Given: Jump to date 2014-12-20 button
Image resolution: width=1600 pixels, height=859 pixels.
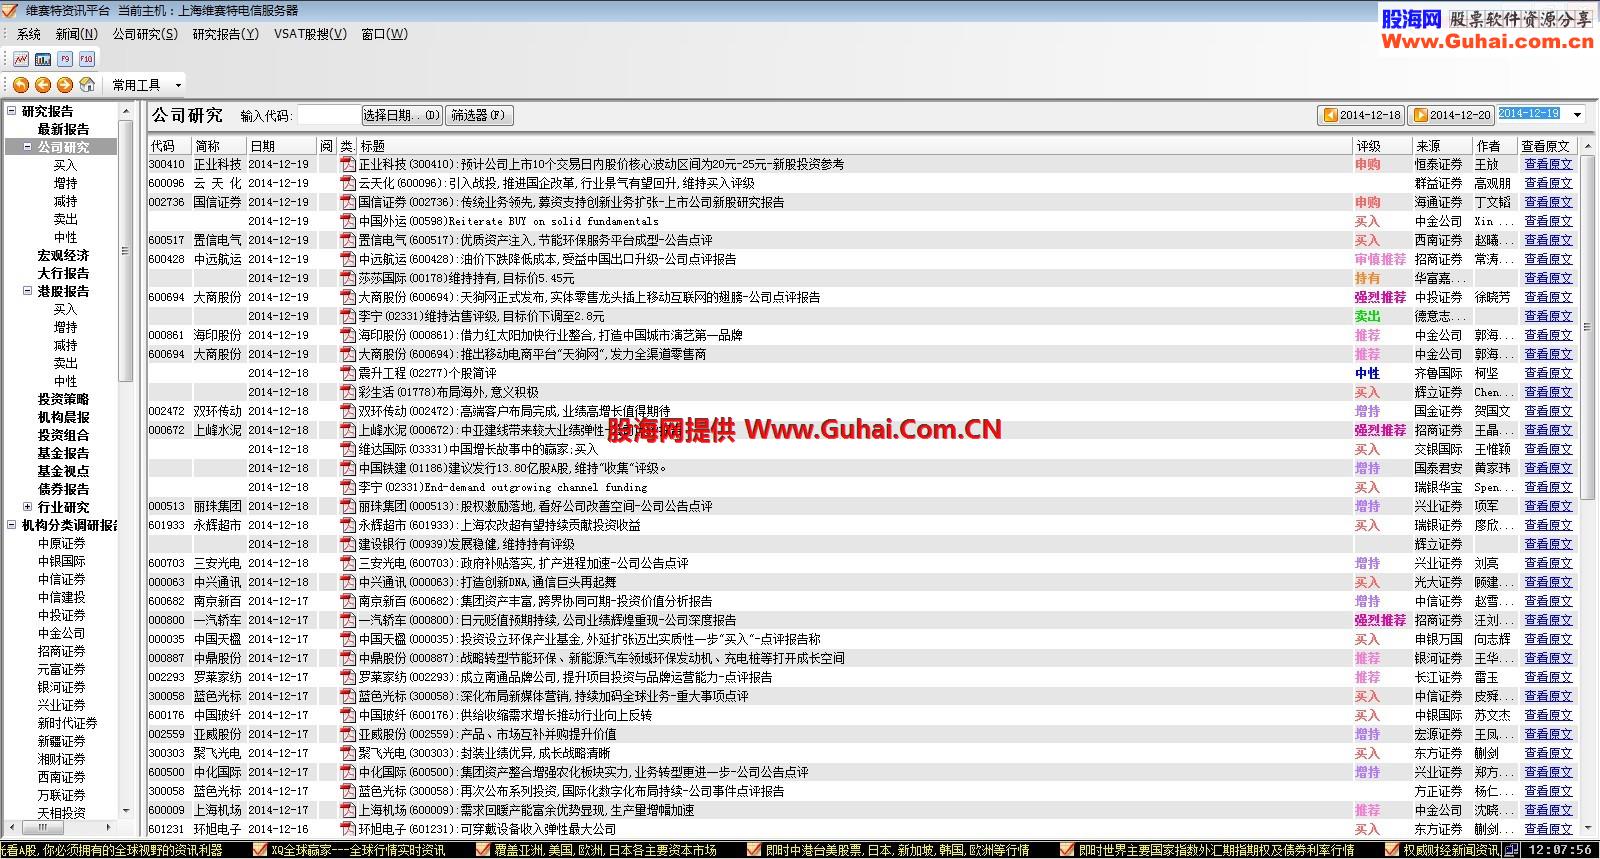Looking at the screenshot, I should click(1451, 115).
